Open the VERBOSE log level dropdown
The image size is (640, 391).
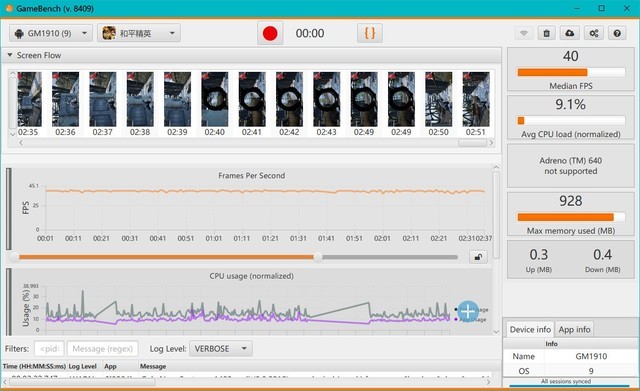tap(221, 349)
